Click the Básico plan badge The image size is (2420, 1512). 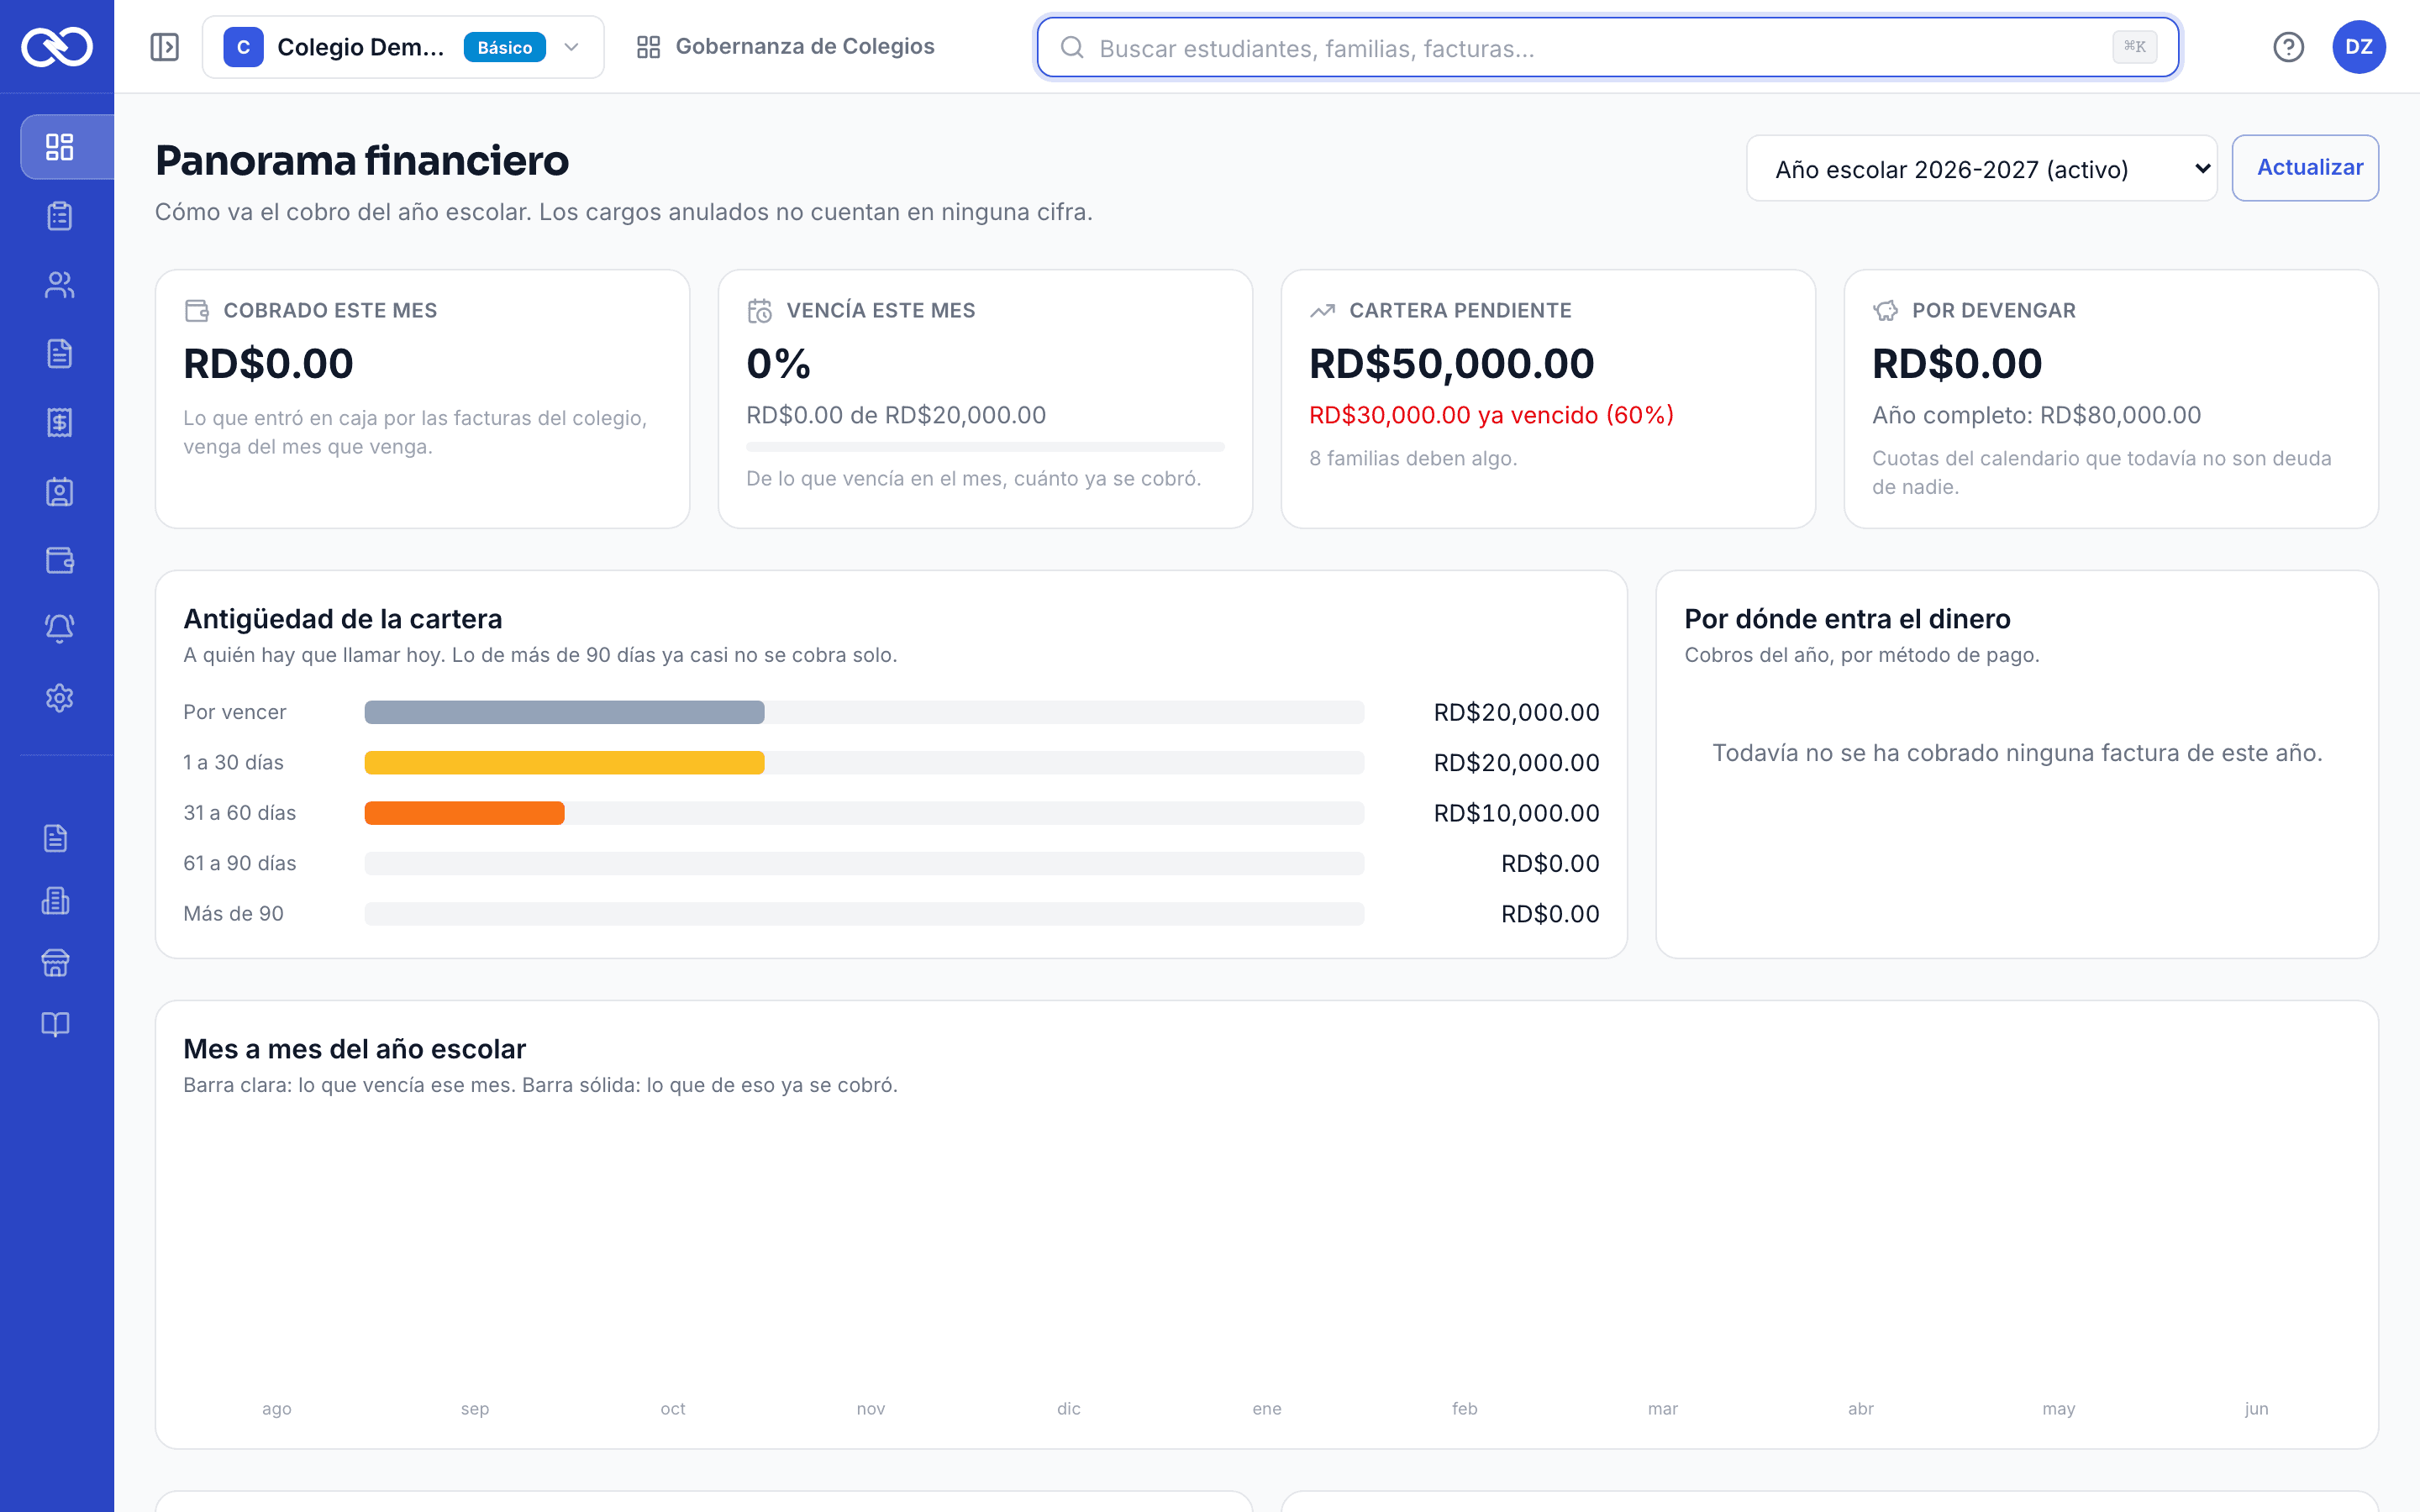coord(504,47)
